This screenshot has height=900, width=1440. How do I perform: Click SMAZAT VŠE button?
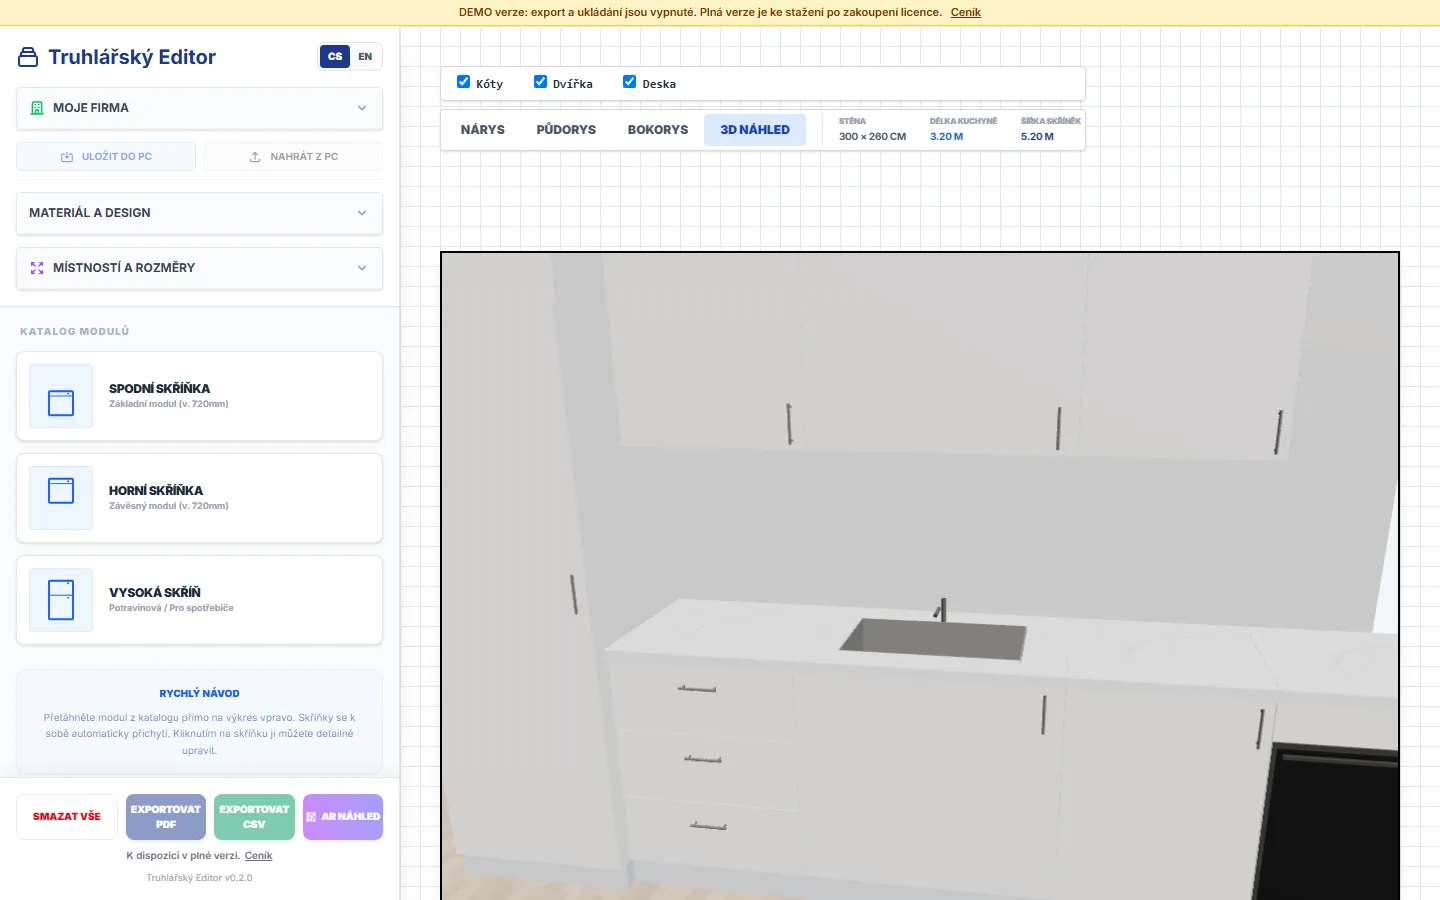point(67,817)
